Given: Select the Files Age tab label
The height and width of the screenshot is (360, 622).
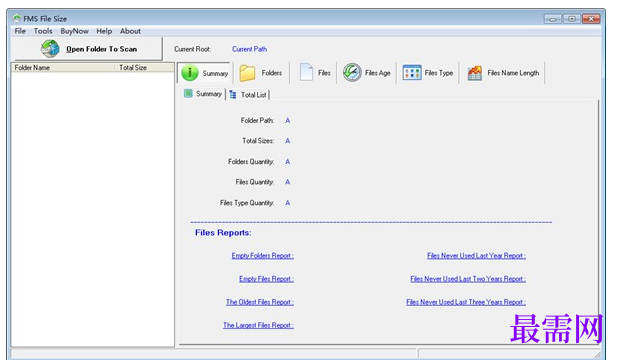Looking at the screenshot, I should [378, 73].
